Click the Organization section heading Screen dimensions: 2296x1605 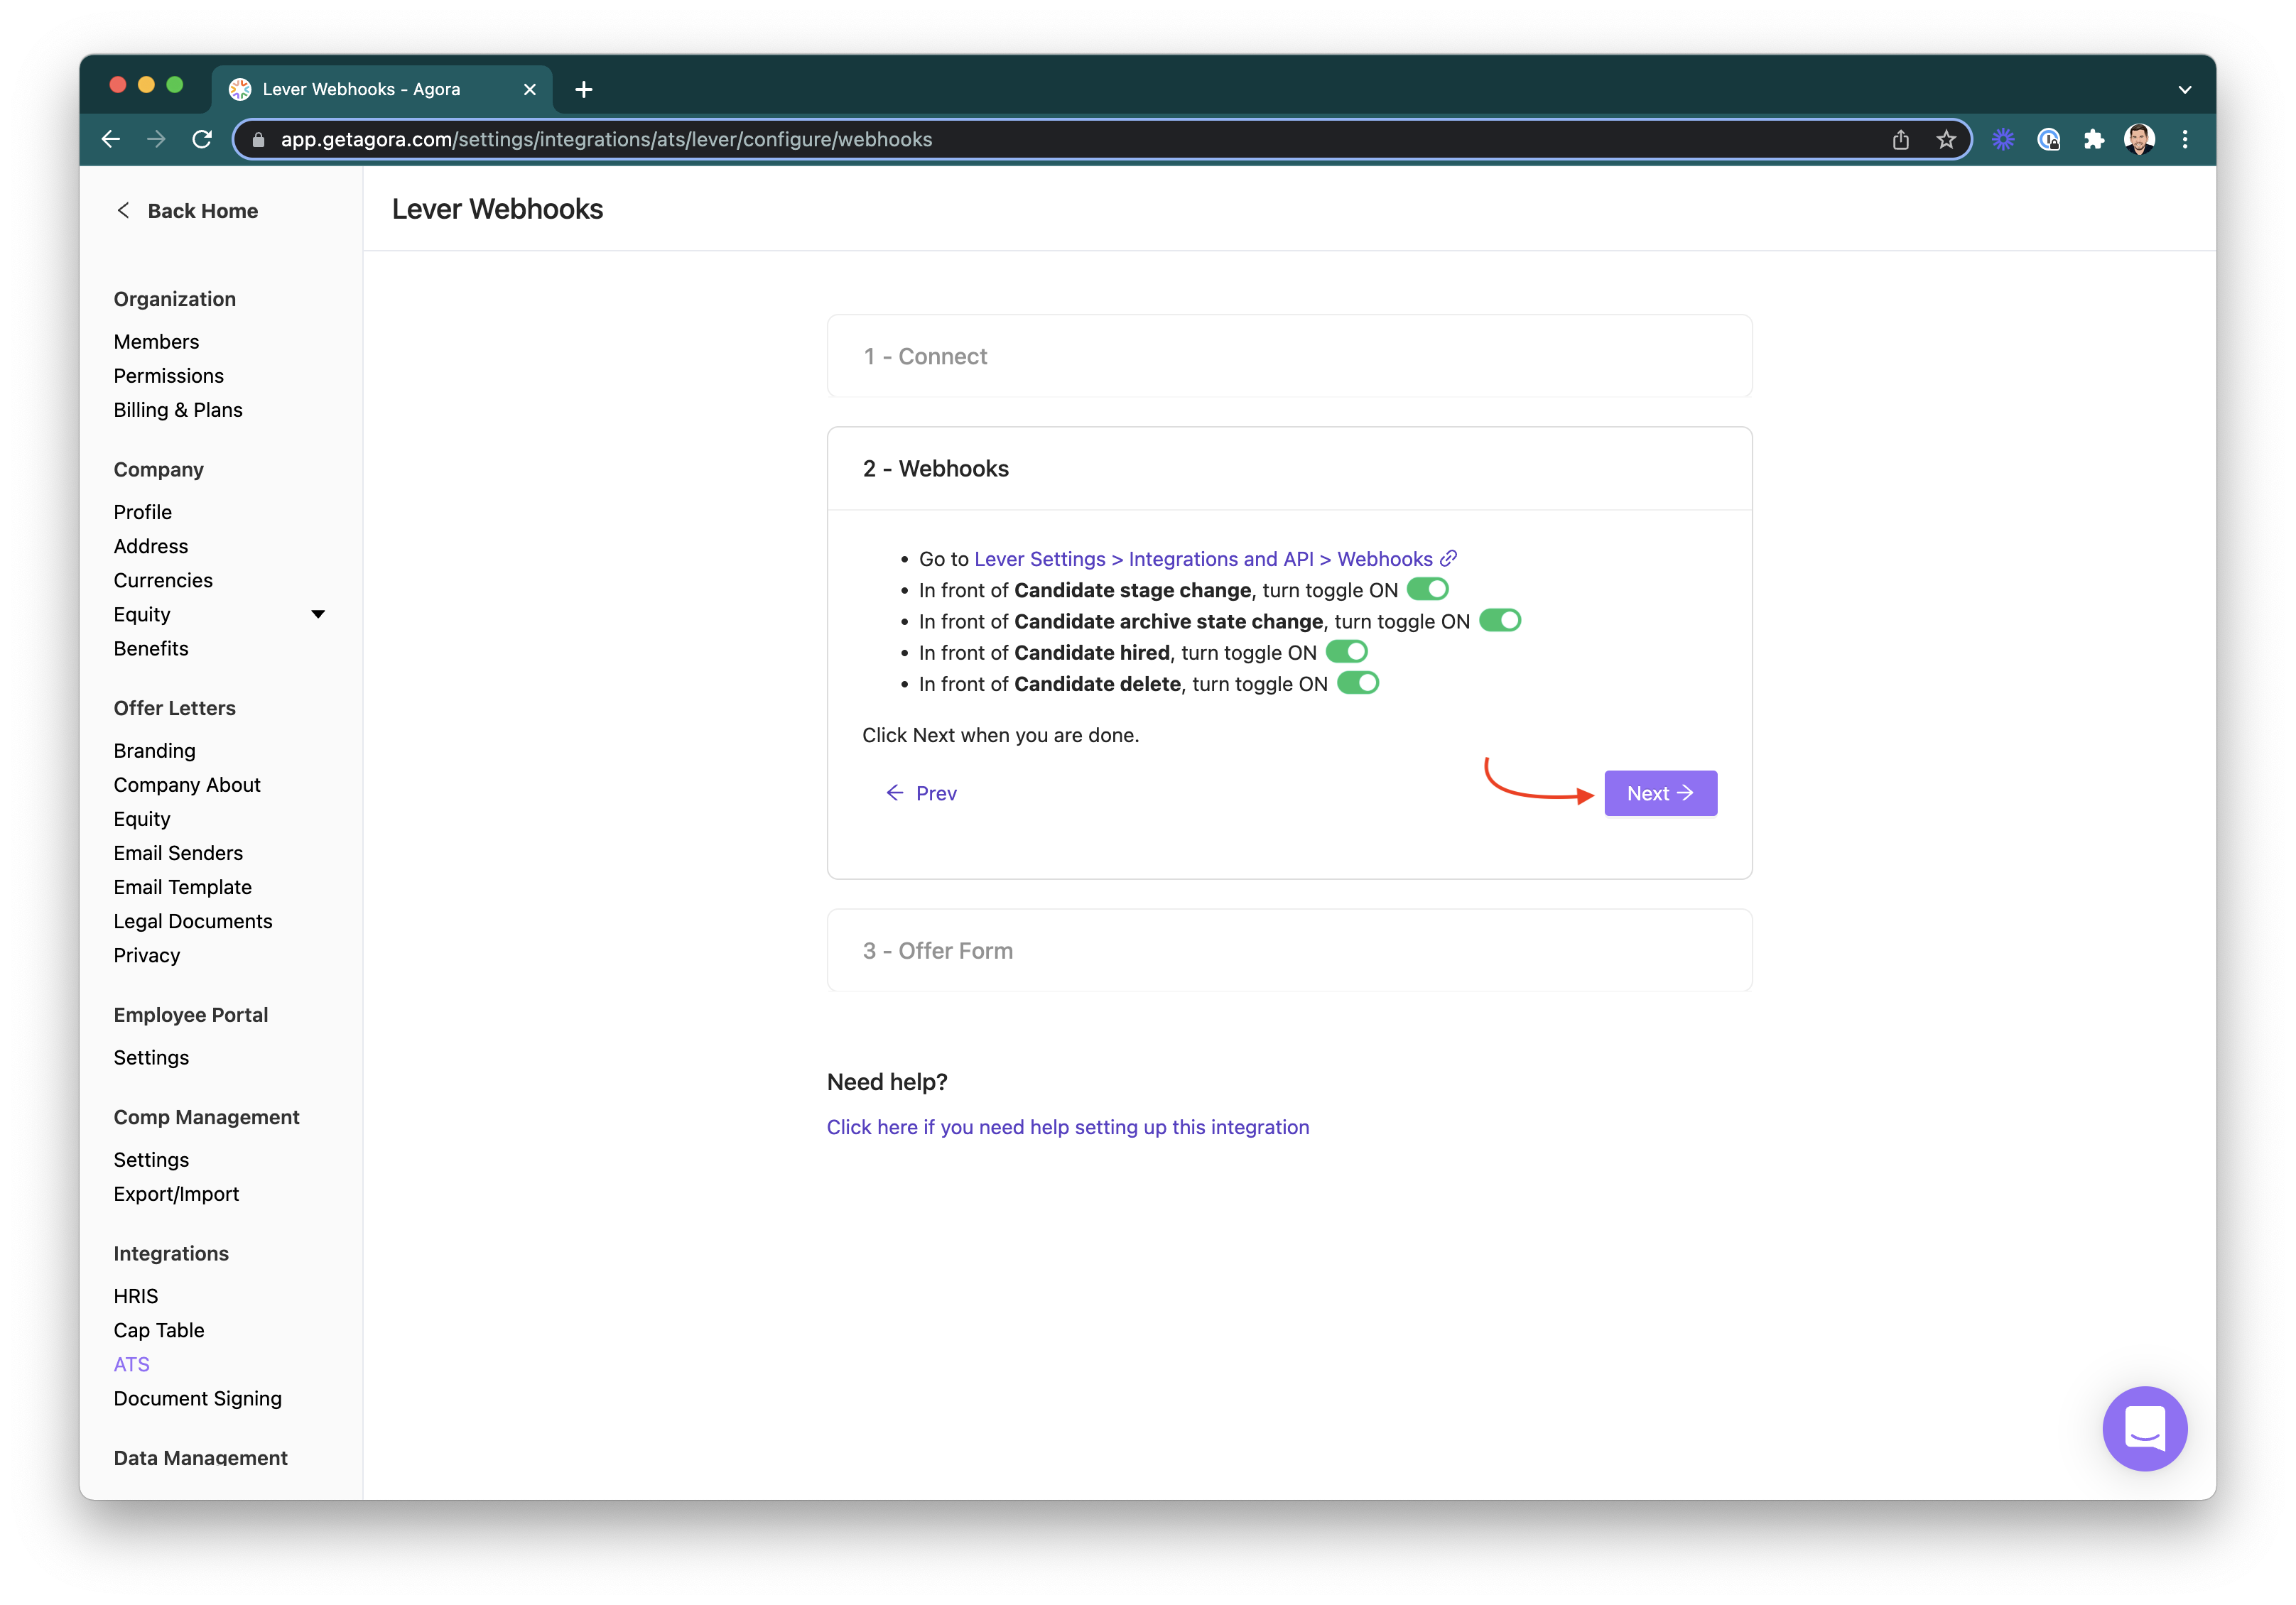click(174, 298)
